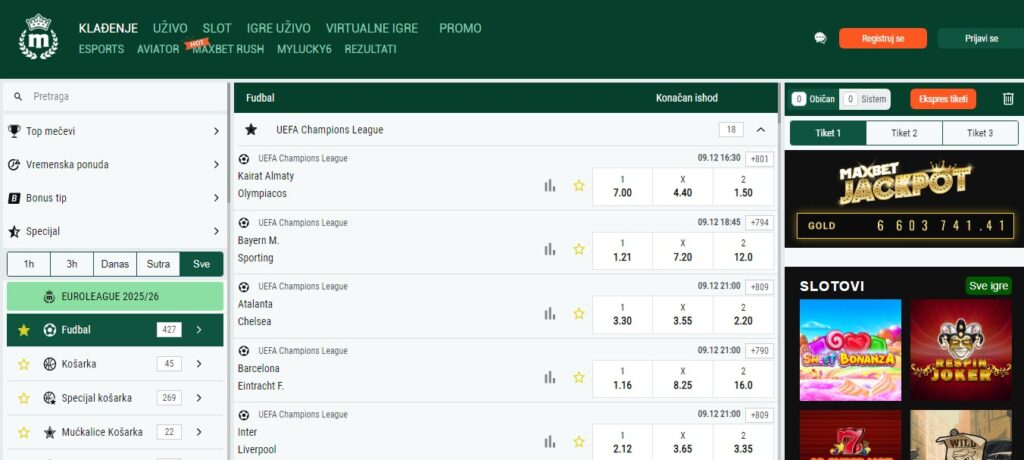Image resolution: width=1024 pixels, height=460 pixels.
Task: Open statistics for Inter vs Liverpool
Action: coord(550,442)
